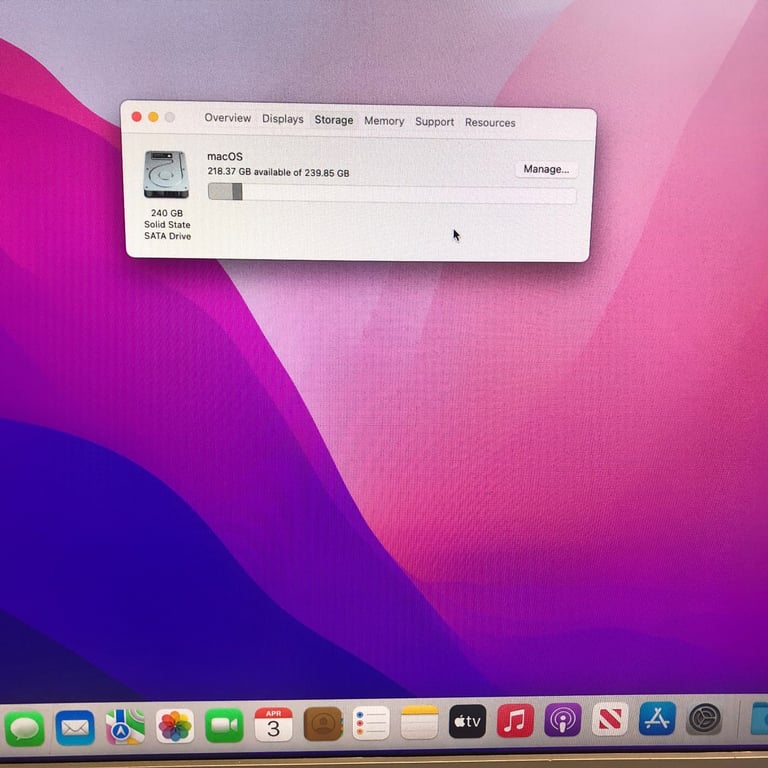Launch Apple TV from the Dock

pyautogui.click(x=467, y=721)
